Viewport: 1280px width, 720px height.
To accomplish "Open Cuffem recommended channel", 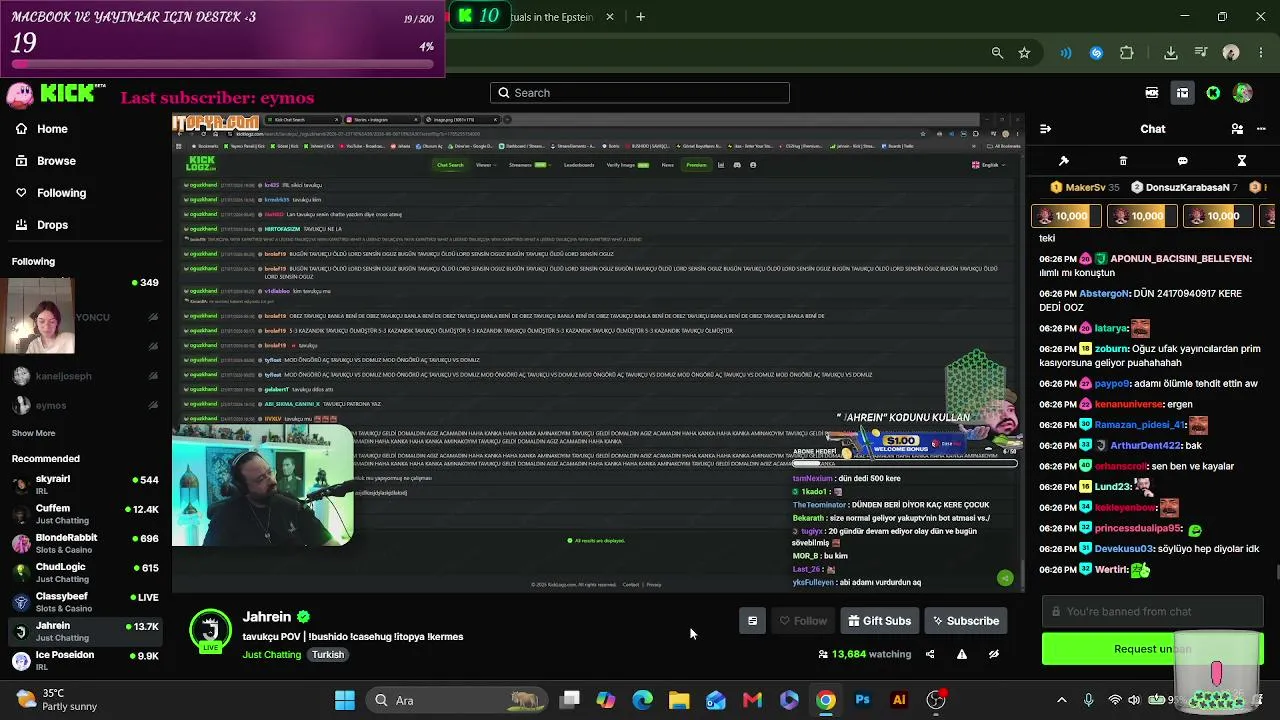I will pos(85,514).
